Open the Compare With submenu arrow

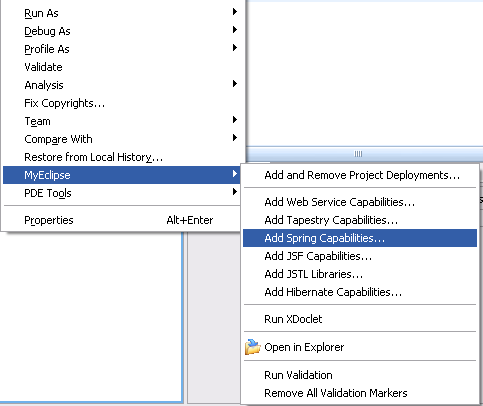(x=235, y=138)
